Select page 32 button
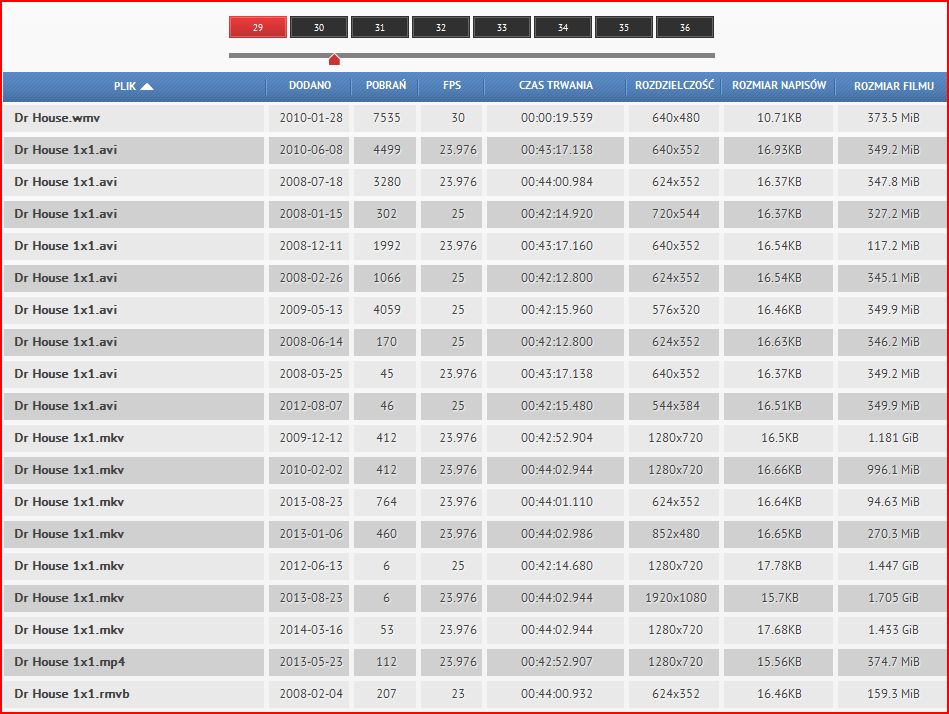949x714 pixels. (441, 27)
